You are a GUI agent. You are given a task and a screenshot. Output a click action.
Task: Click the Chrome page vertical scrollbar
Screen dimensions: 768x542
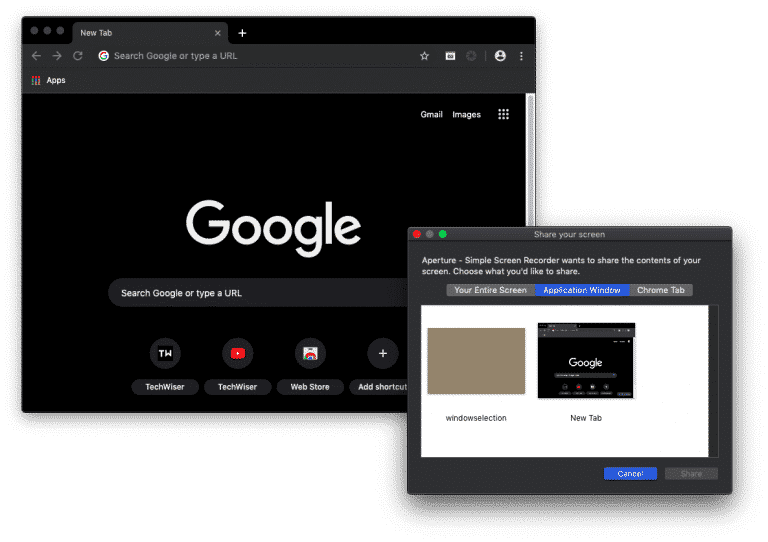point(530,162)
